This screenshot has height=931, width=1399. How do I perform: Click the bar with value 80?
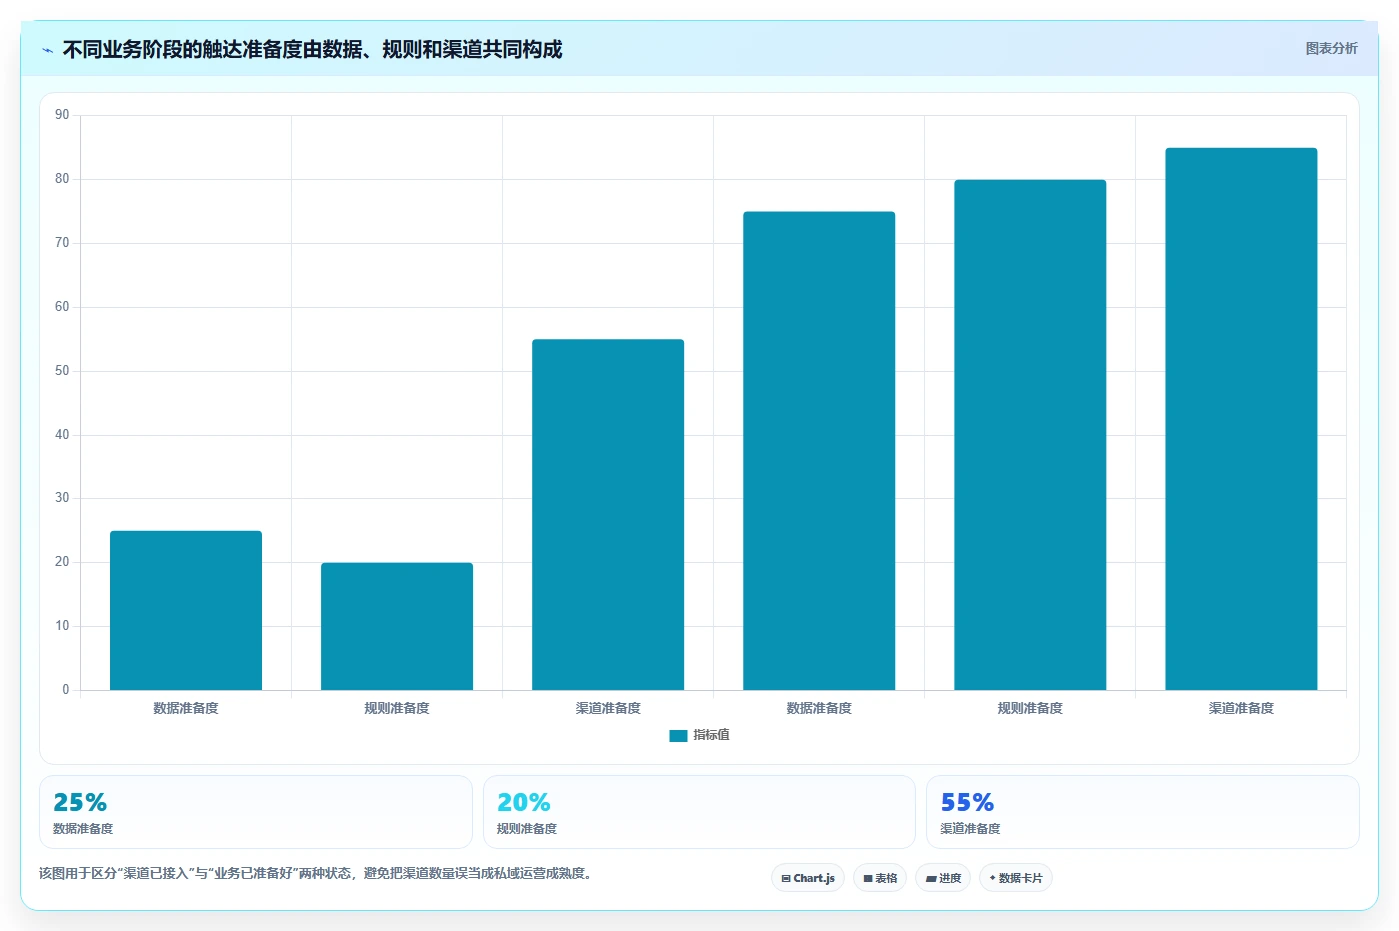[1030, 435]
